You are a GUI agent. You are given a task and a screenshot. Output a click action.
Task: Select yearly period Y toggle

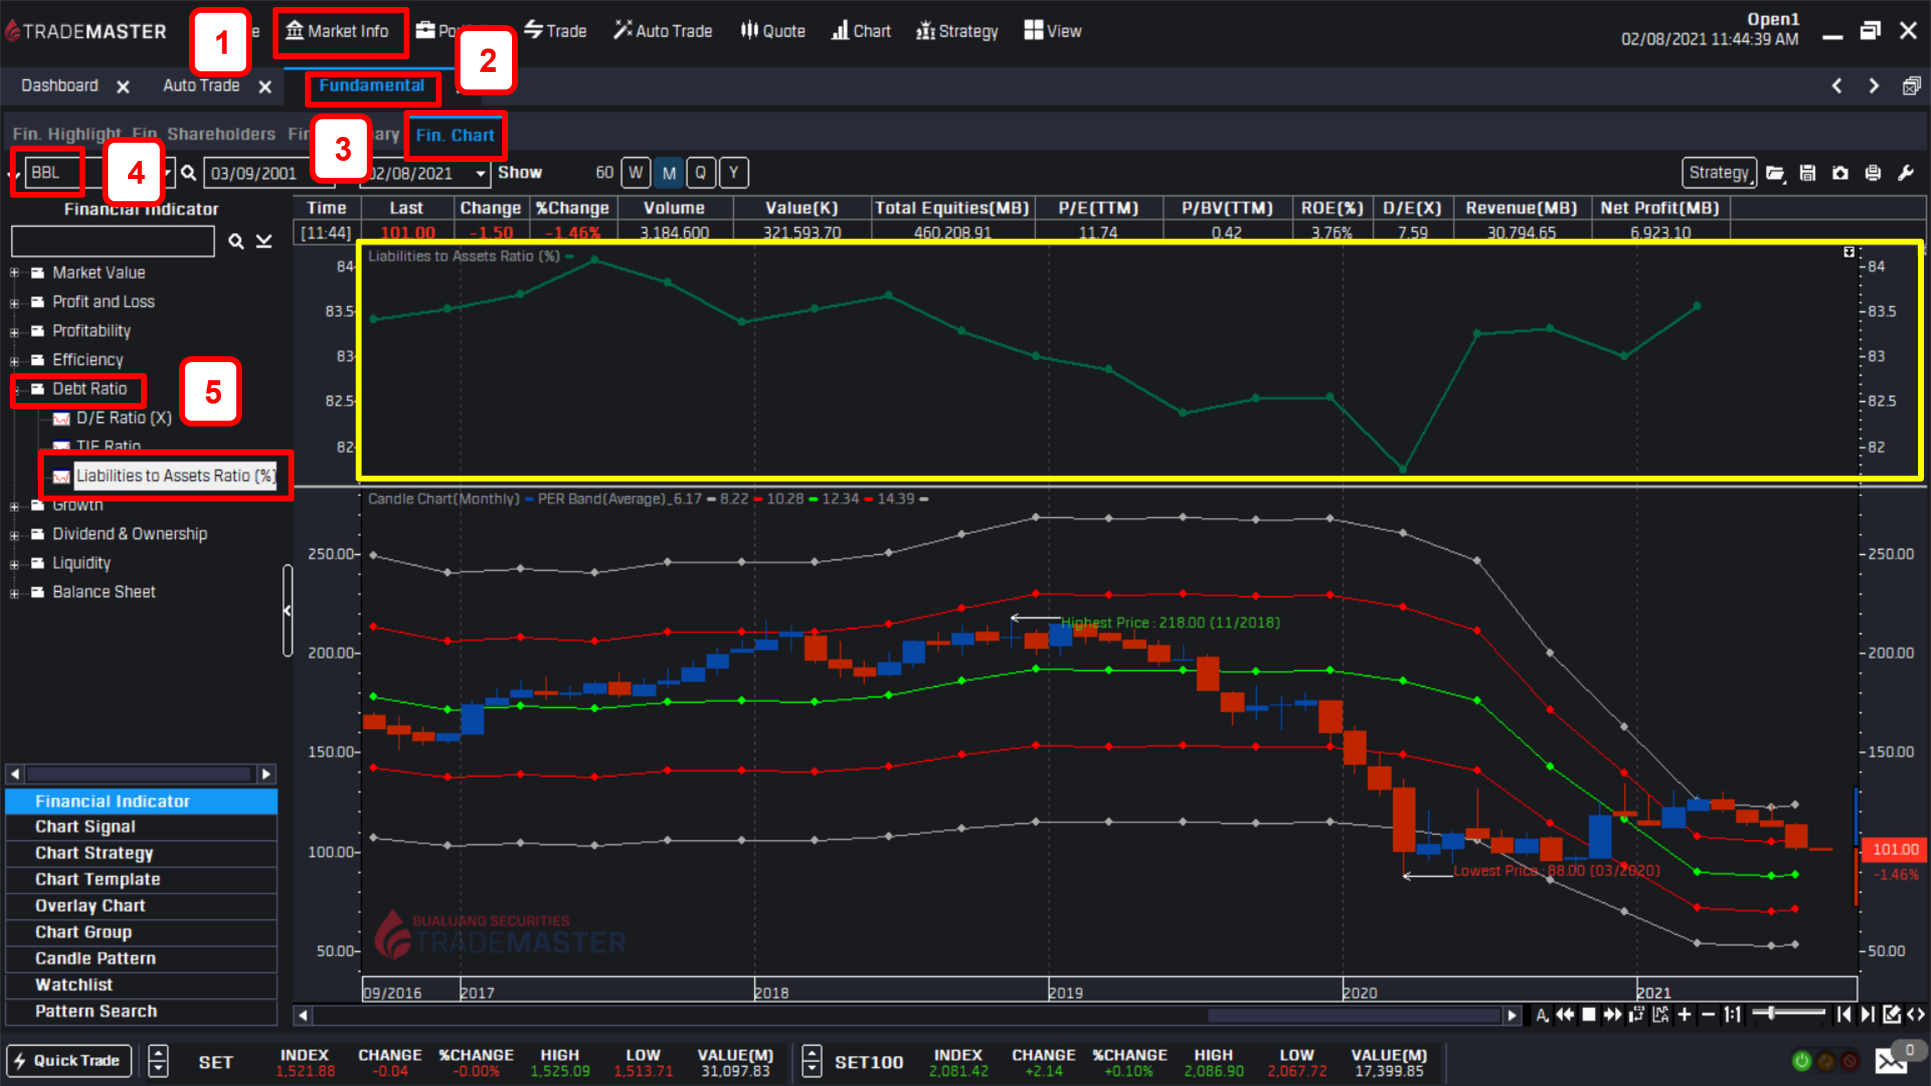(734, 173)
